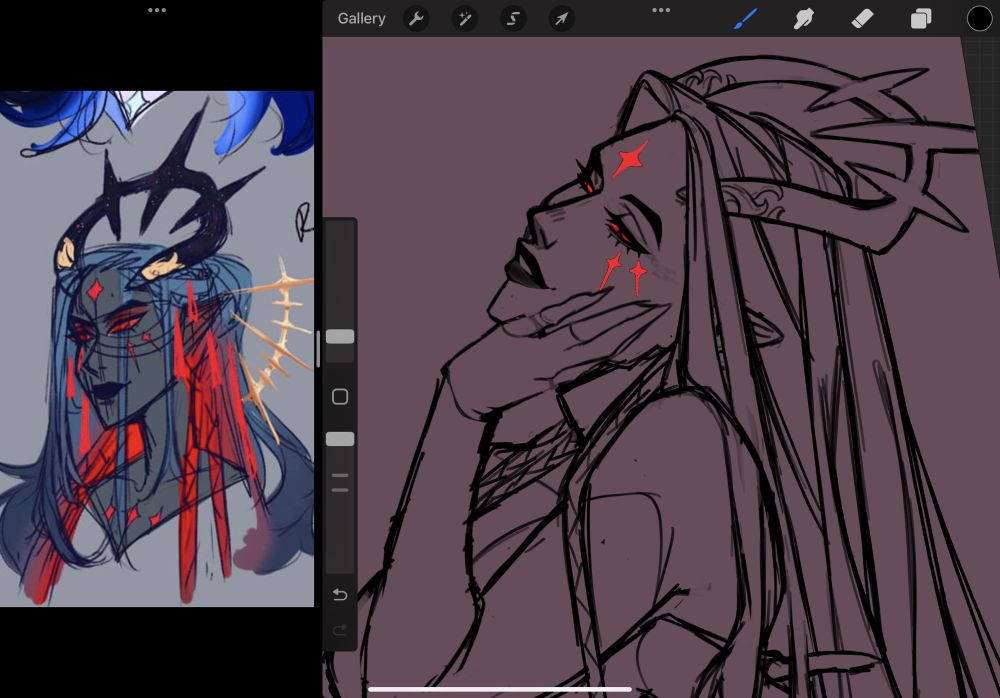Screen dimensions: 1000x698
Task: Click the brush size slider handle
Action: (x=340, y=337)
